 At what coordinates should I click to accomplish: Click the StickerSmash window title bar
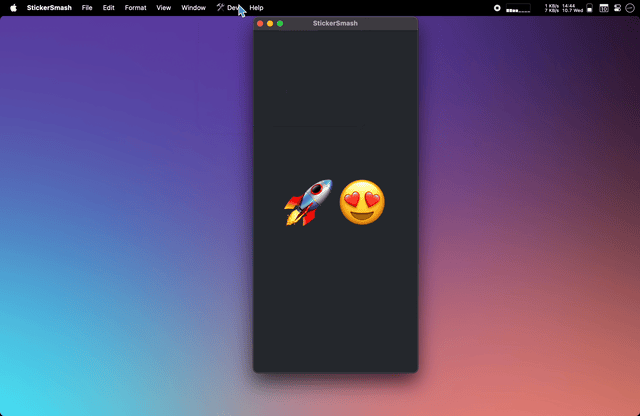pos(335,23)
